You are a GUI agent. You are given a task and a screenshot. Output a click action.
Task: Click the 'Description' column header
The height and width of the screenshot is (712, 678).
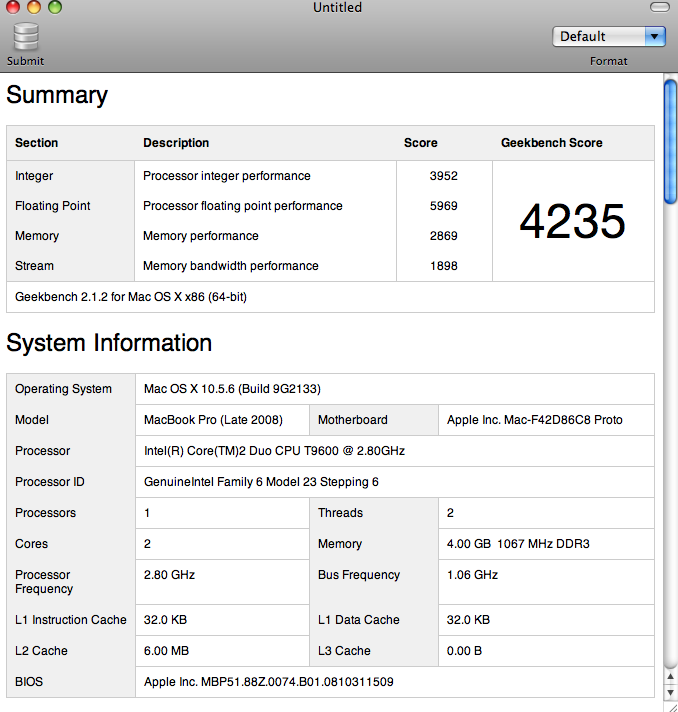(x=176, y=143)
